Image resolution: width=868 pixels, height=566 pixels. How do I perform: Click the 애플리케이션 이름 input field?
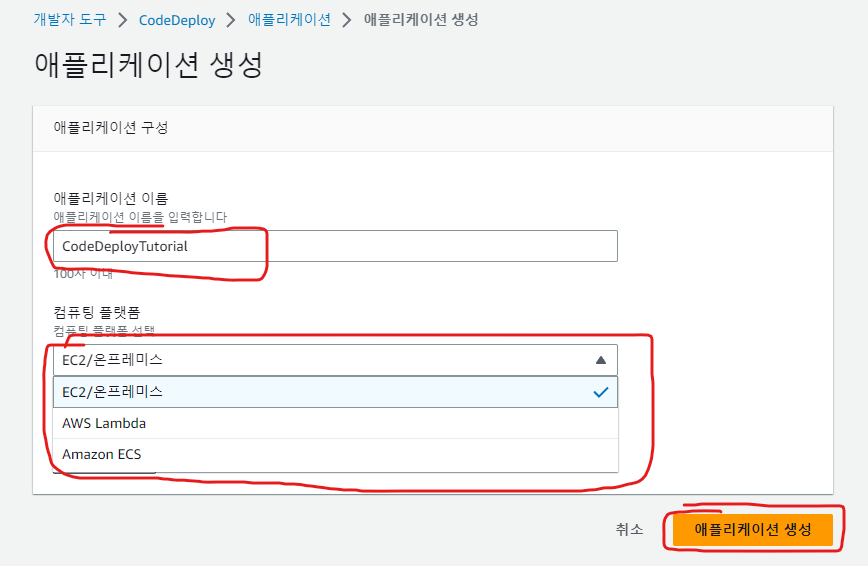click(x=335, y=246)
